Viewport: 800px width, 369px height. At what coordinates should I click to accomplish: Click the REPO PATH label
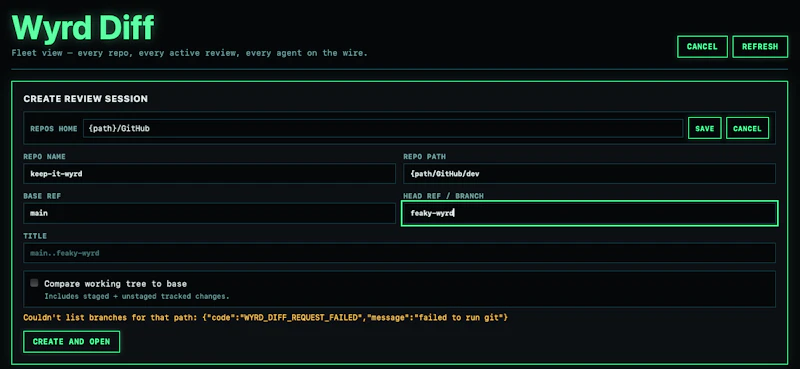click(x=424, y=157)
